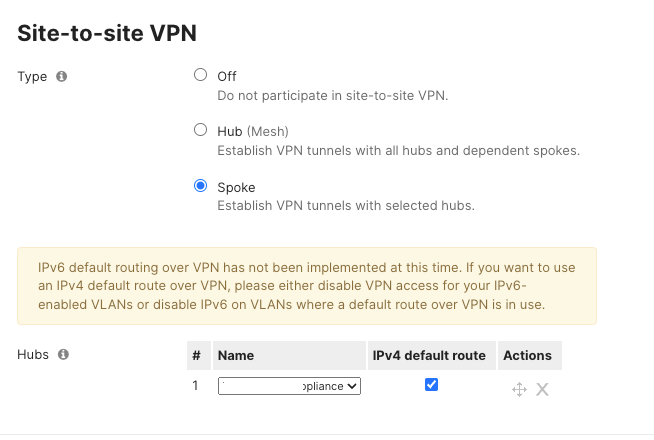Click the info icon next to Hubs
Viewport: 654px width, 440px height.
tap(63, 355)
